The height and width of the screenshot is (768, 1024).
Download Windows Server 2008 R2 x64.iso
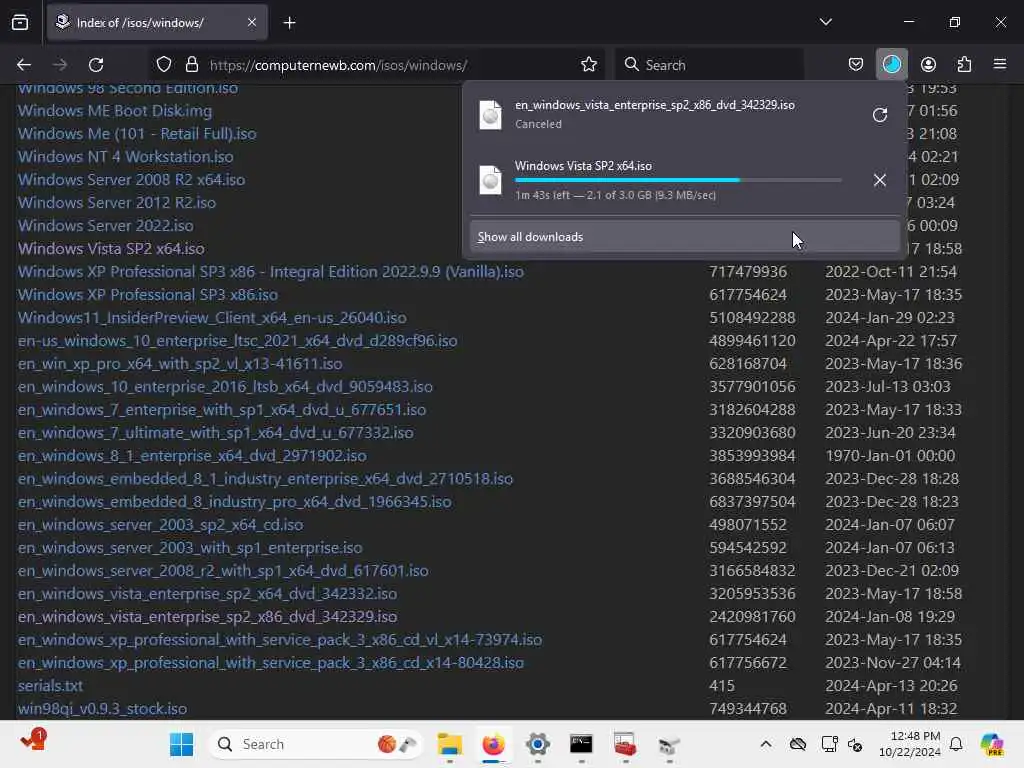[x=131, y=180]
